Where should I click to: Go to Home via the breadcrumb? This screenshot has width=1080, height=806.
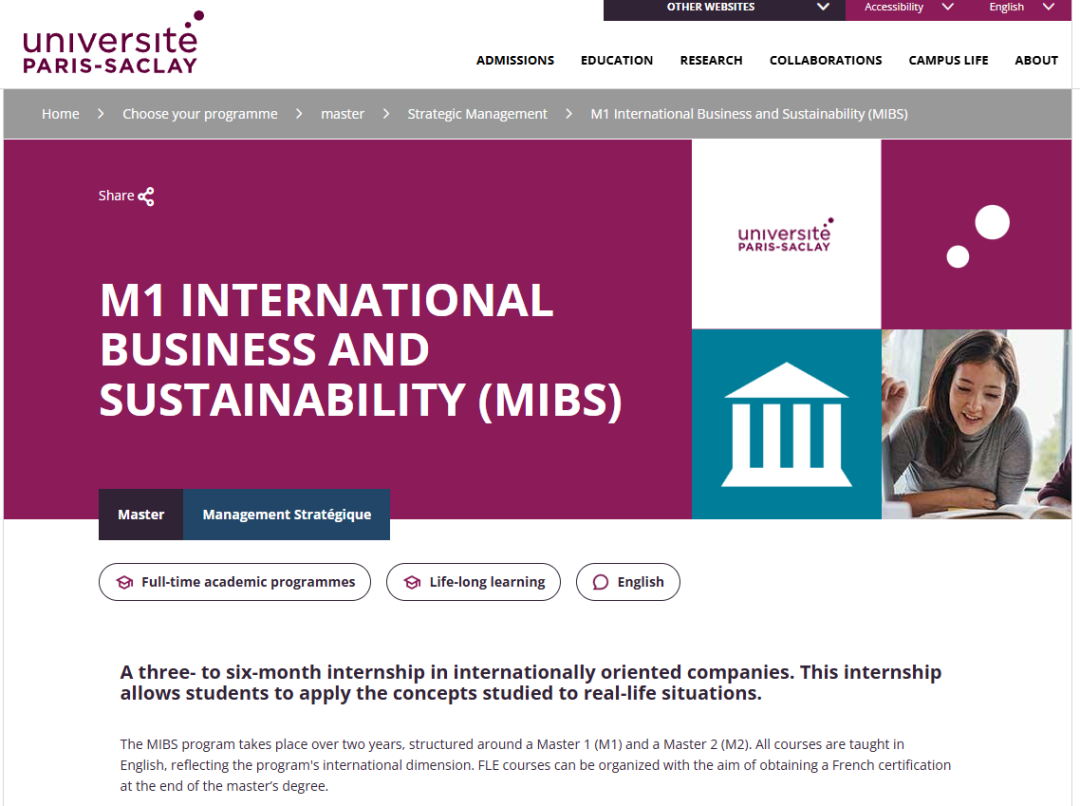point(60,113)
